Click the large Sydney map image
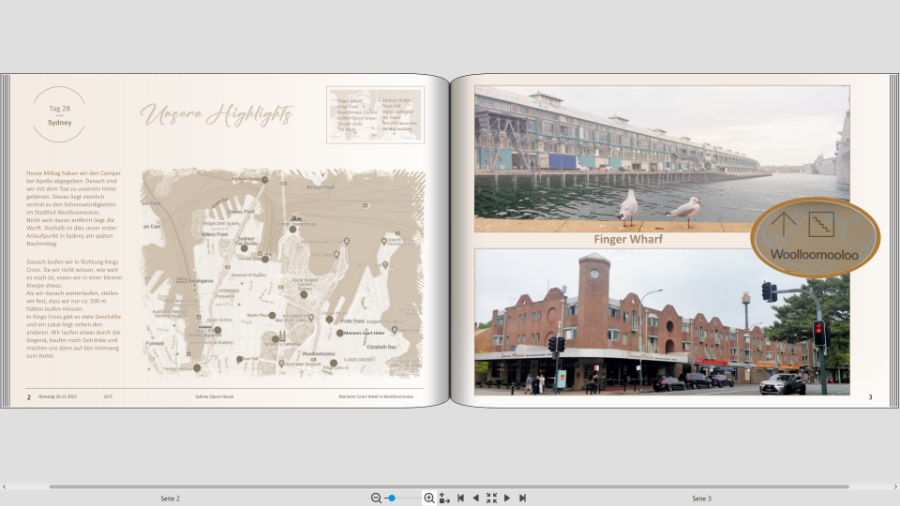Viewport: 900px width, 506px height. pos(282,273)
